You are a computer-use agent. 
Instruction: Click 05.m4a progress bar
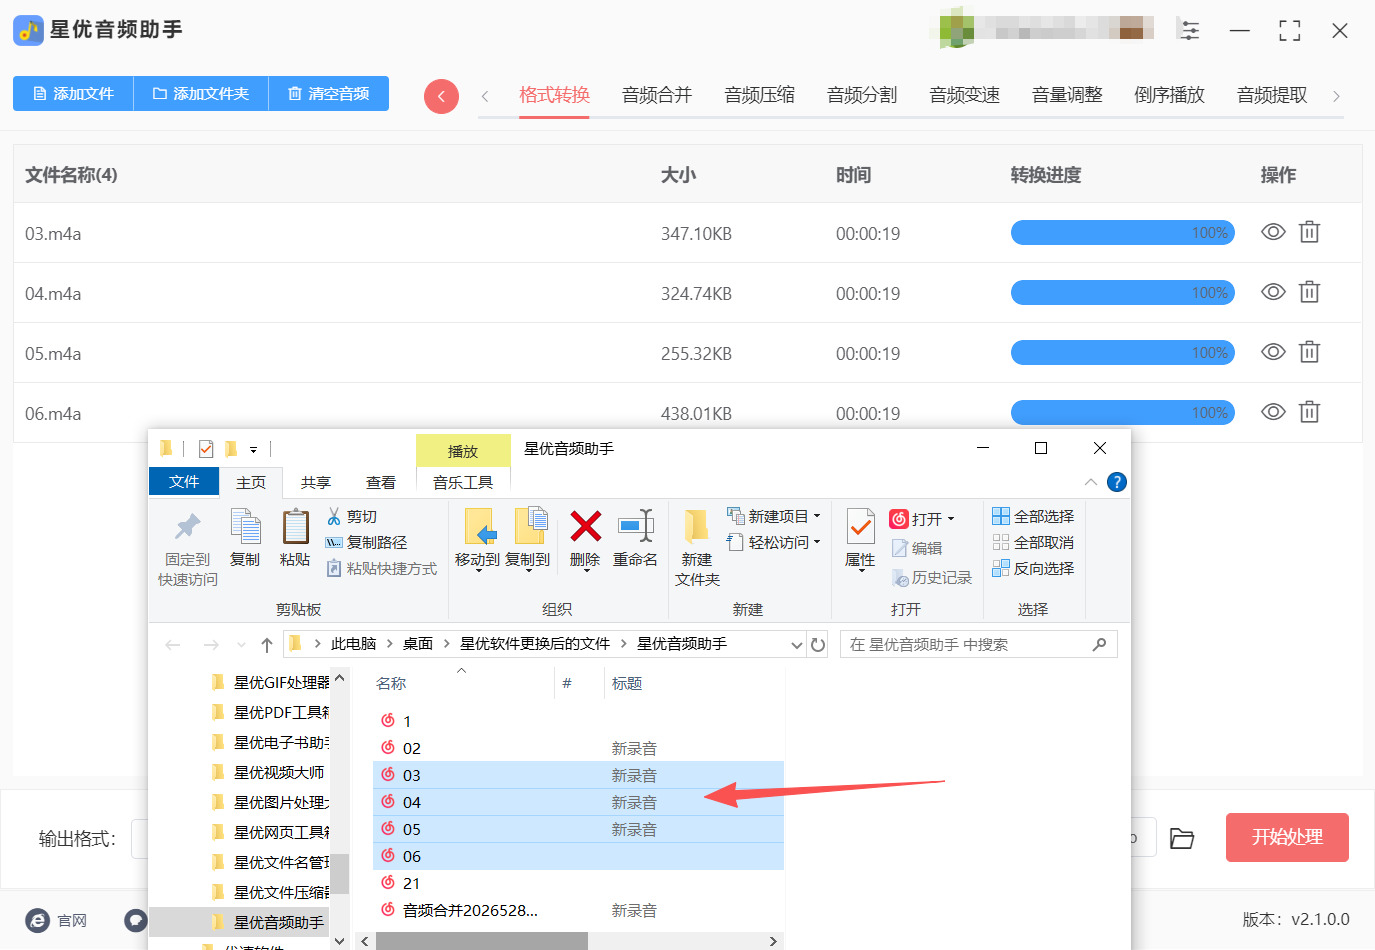click(x=1123, y=352)
